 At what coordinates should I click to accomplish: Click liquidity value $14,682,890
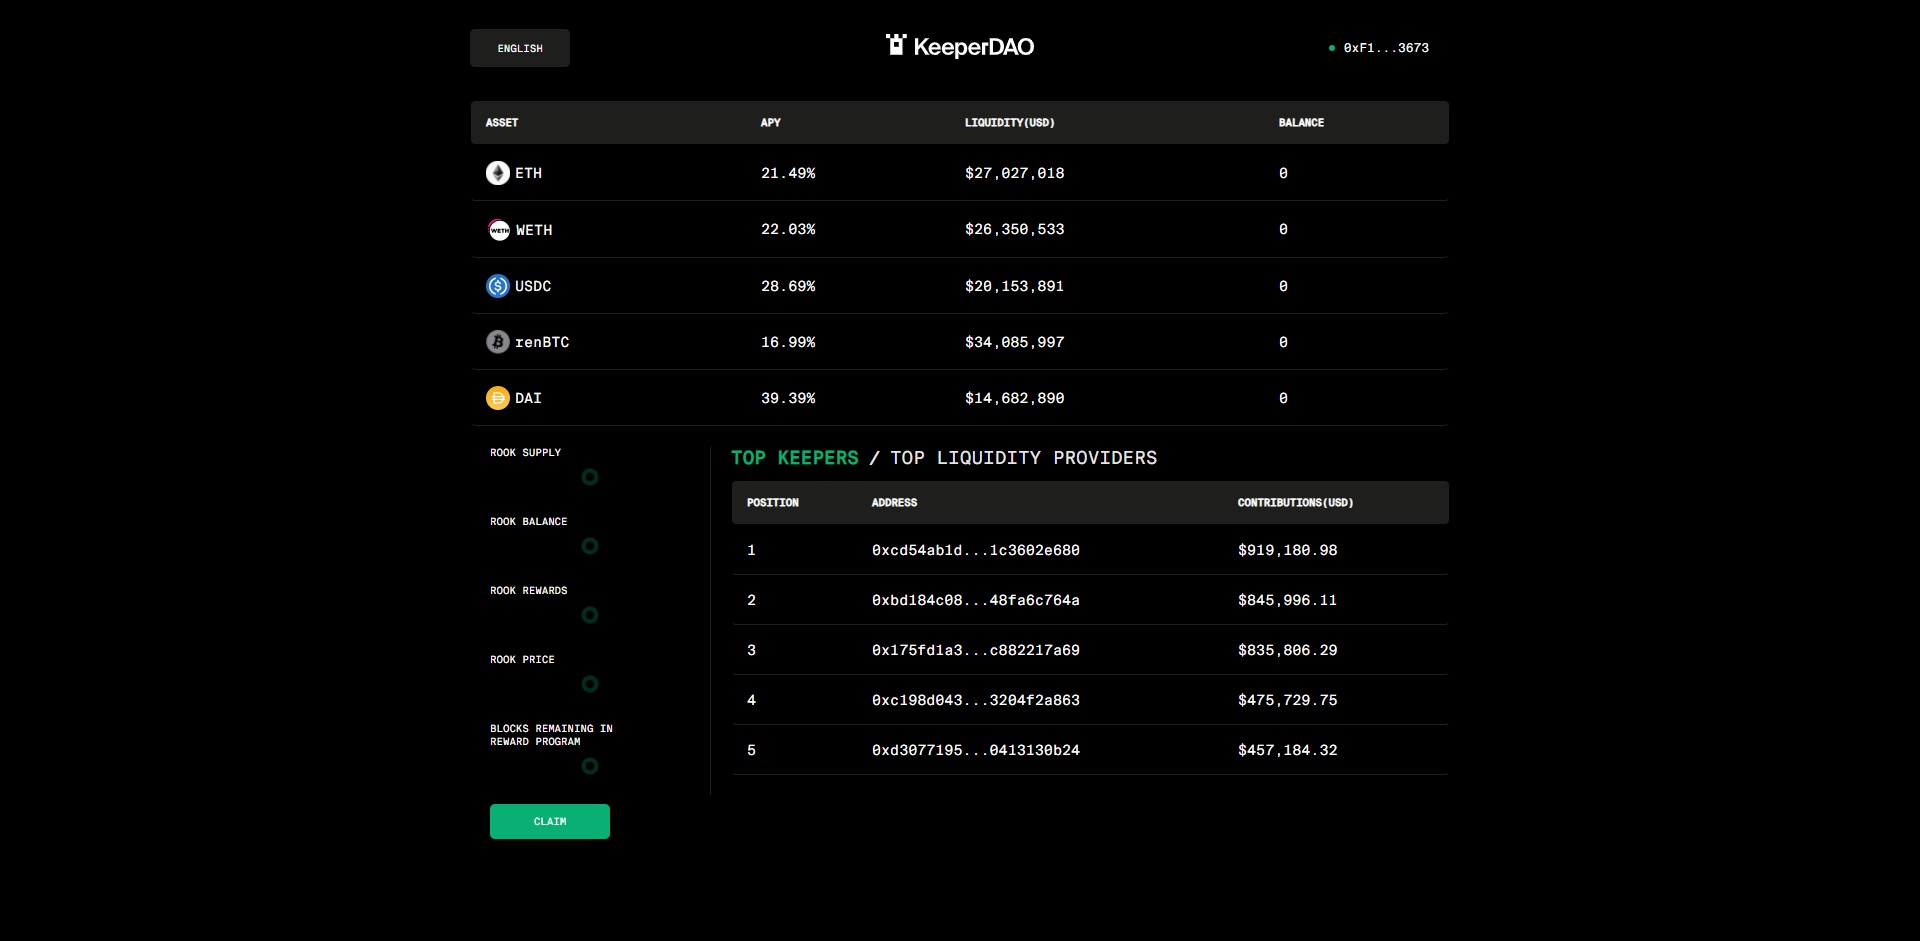coord(1015,398)
